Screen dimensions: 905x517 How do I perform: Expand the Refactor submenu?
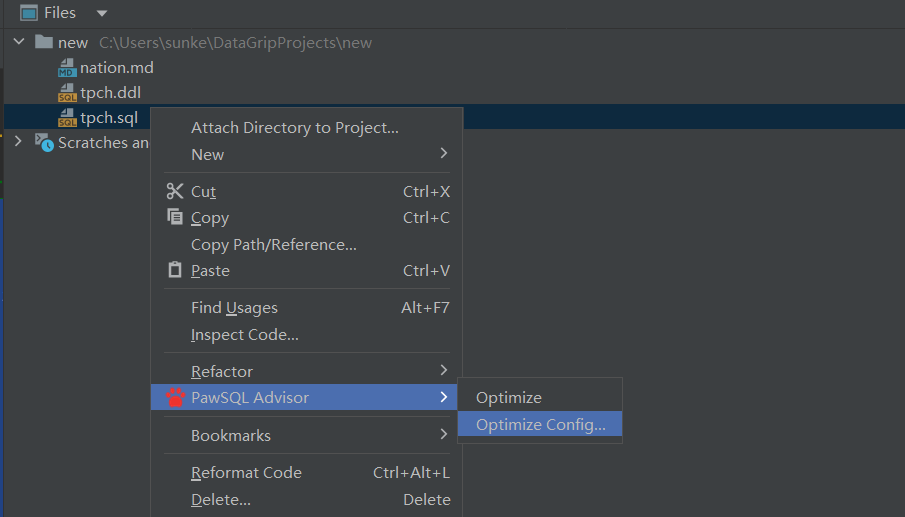[222, 371]
